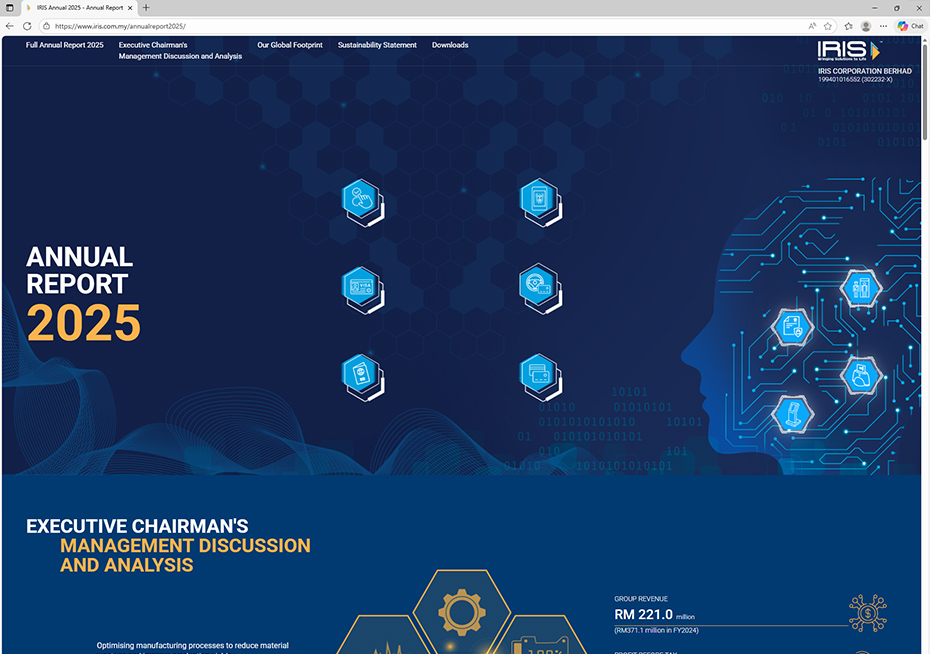
Task: Click the finger touch verification hexagon icon
Action: coord(360,199)
